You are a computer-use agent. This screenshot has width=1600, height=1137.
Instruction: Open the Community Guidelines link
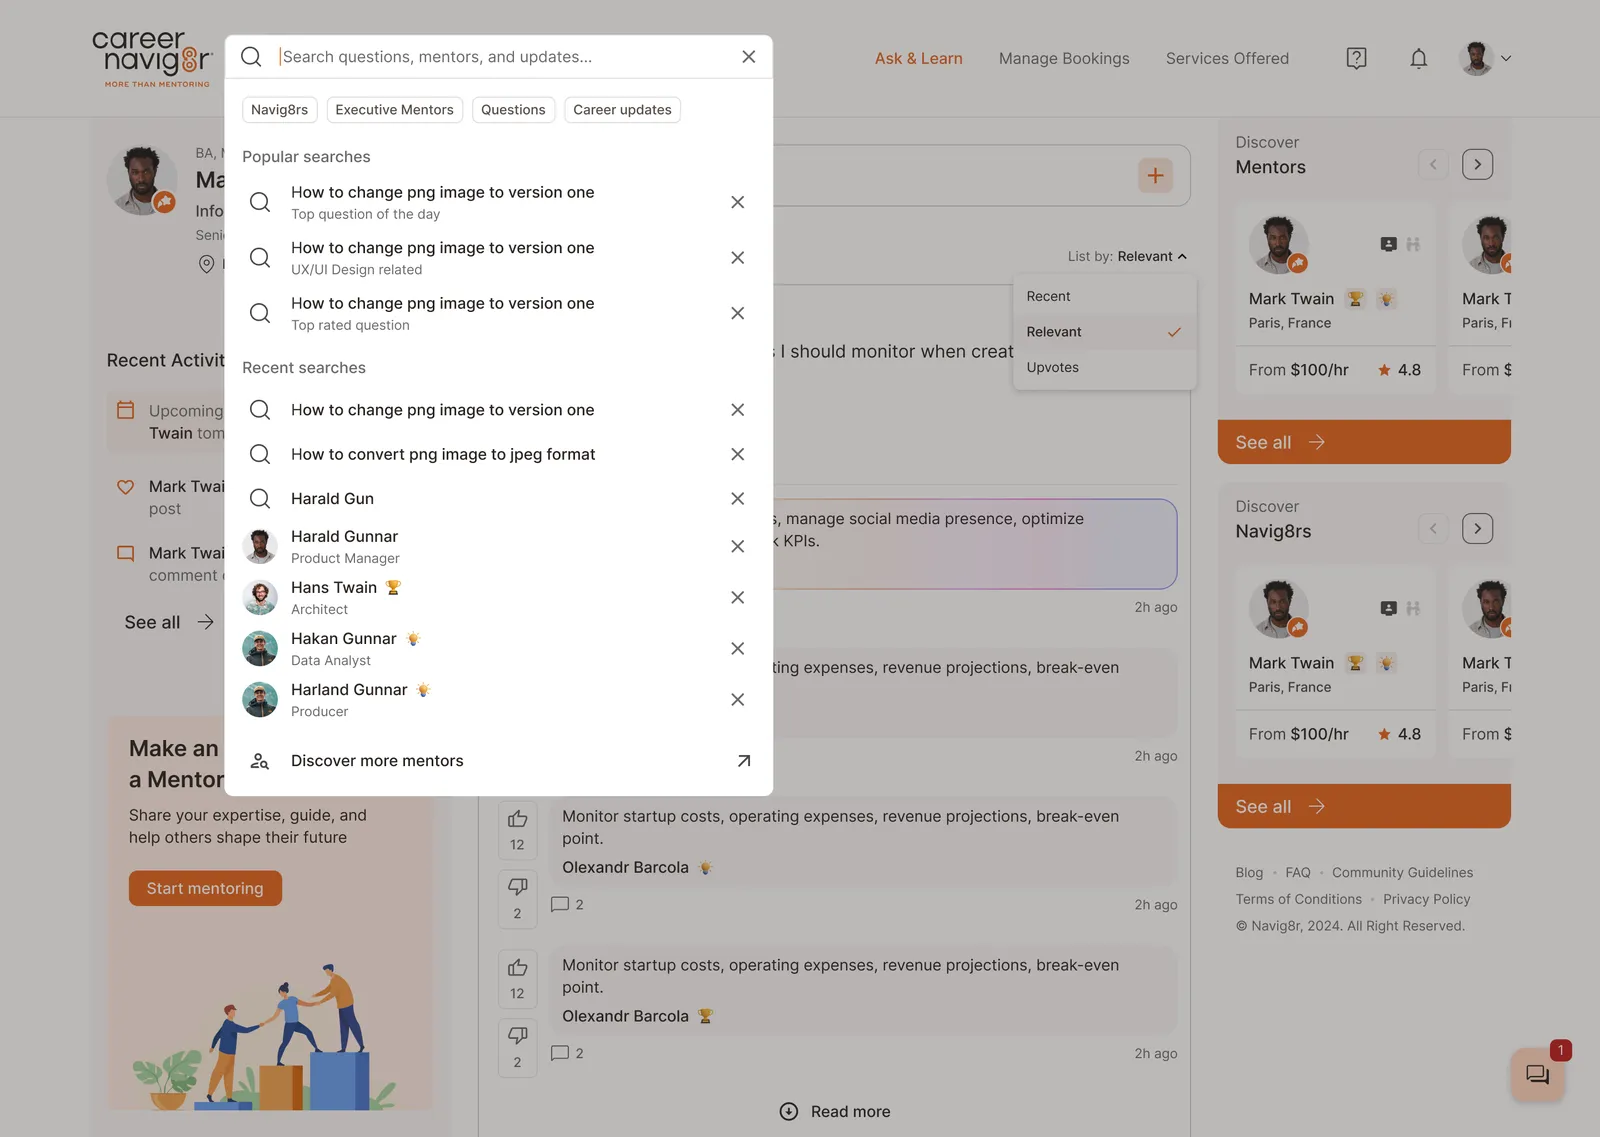(x=1402, y=872)
